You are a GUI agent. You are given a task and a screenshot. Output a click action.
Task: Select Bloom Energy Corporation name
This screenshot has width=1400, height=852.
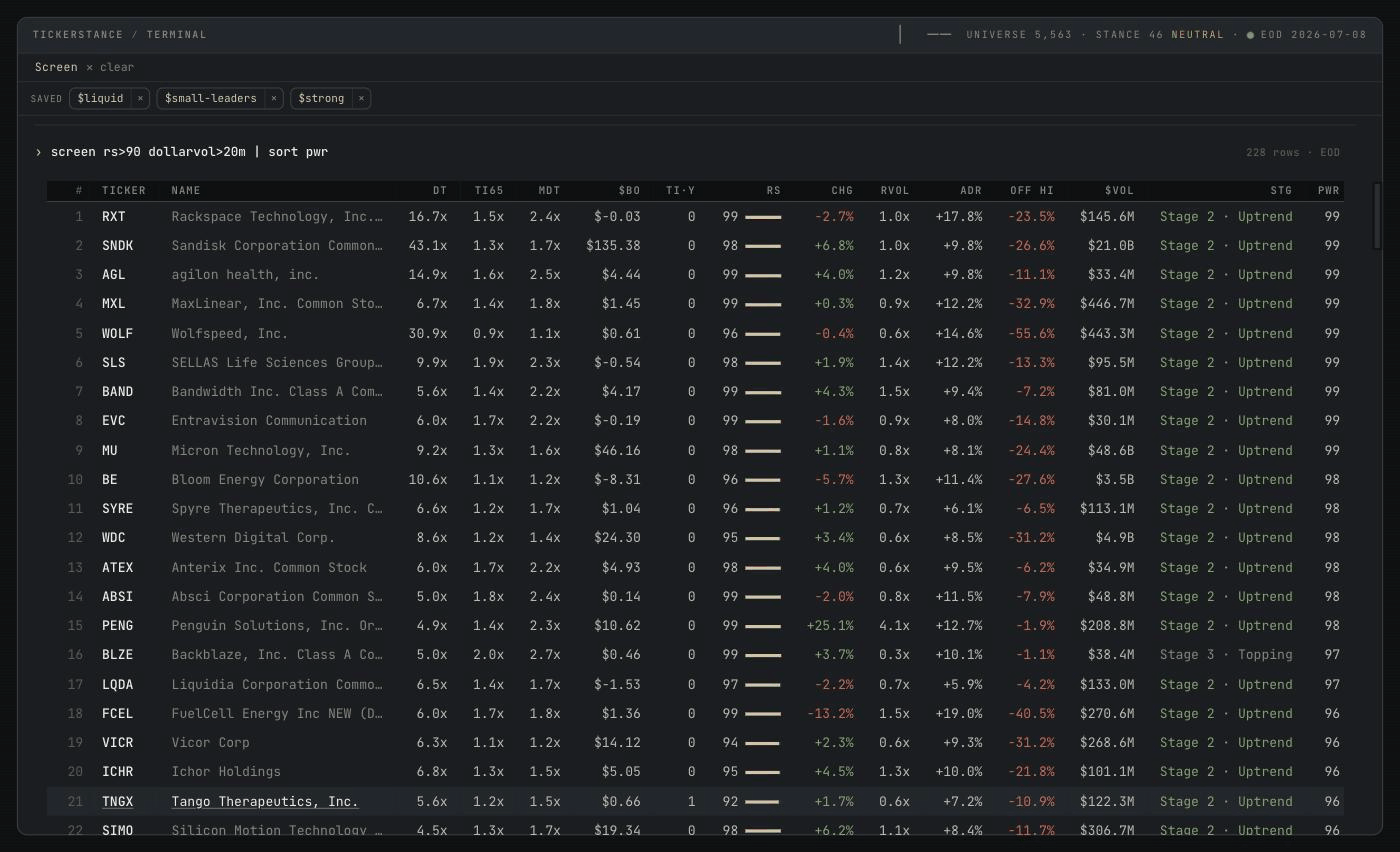point(264,479)
